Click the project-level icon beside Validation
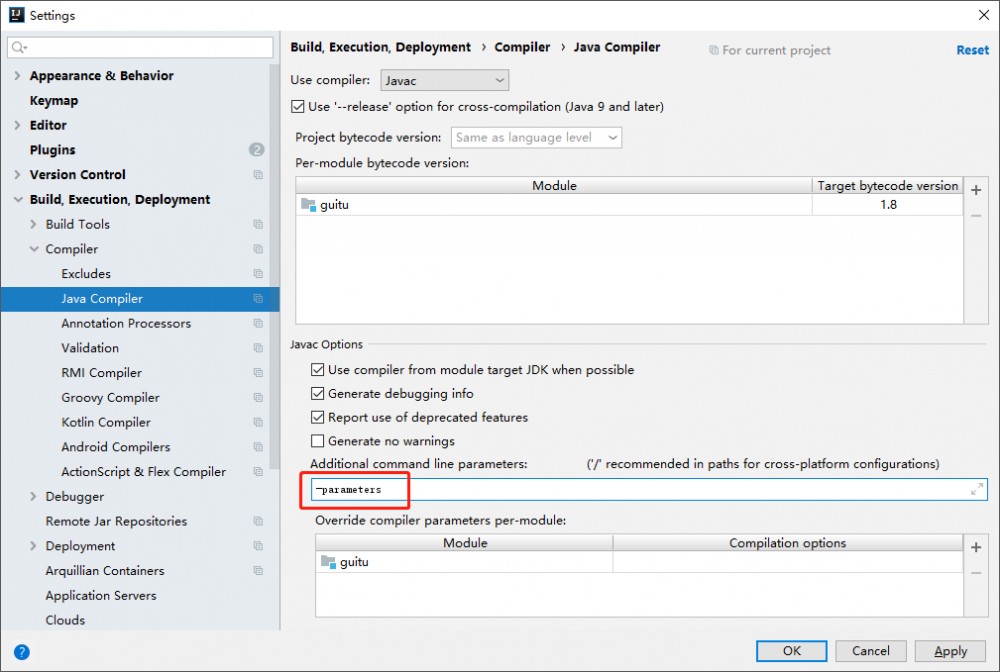This screenshot has height=672, width=1000. pyautogui.click(x=258, y=348)
